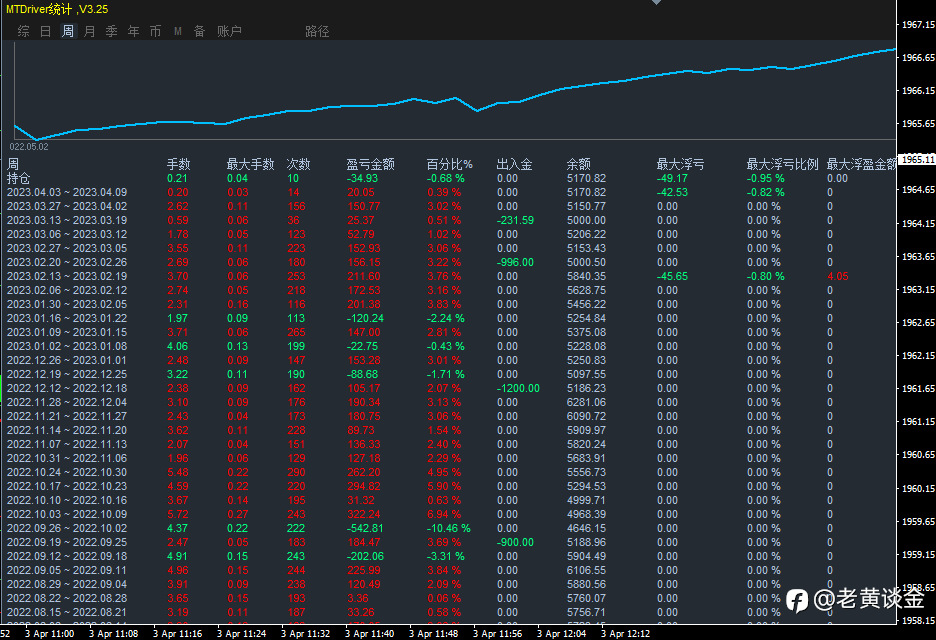
Task: Open the 月 monthly tab
Action: pos(90,31)
